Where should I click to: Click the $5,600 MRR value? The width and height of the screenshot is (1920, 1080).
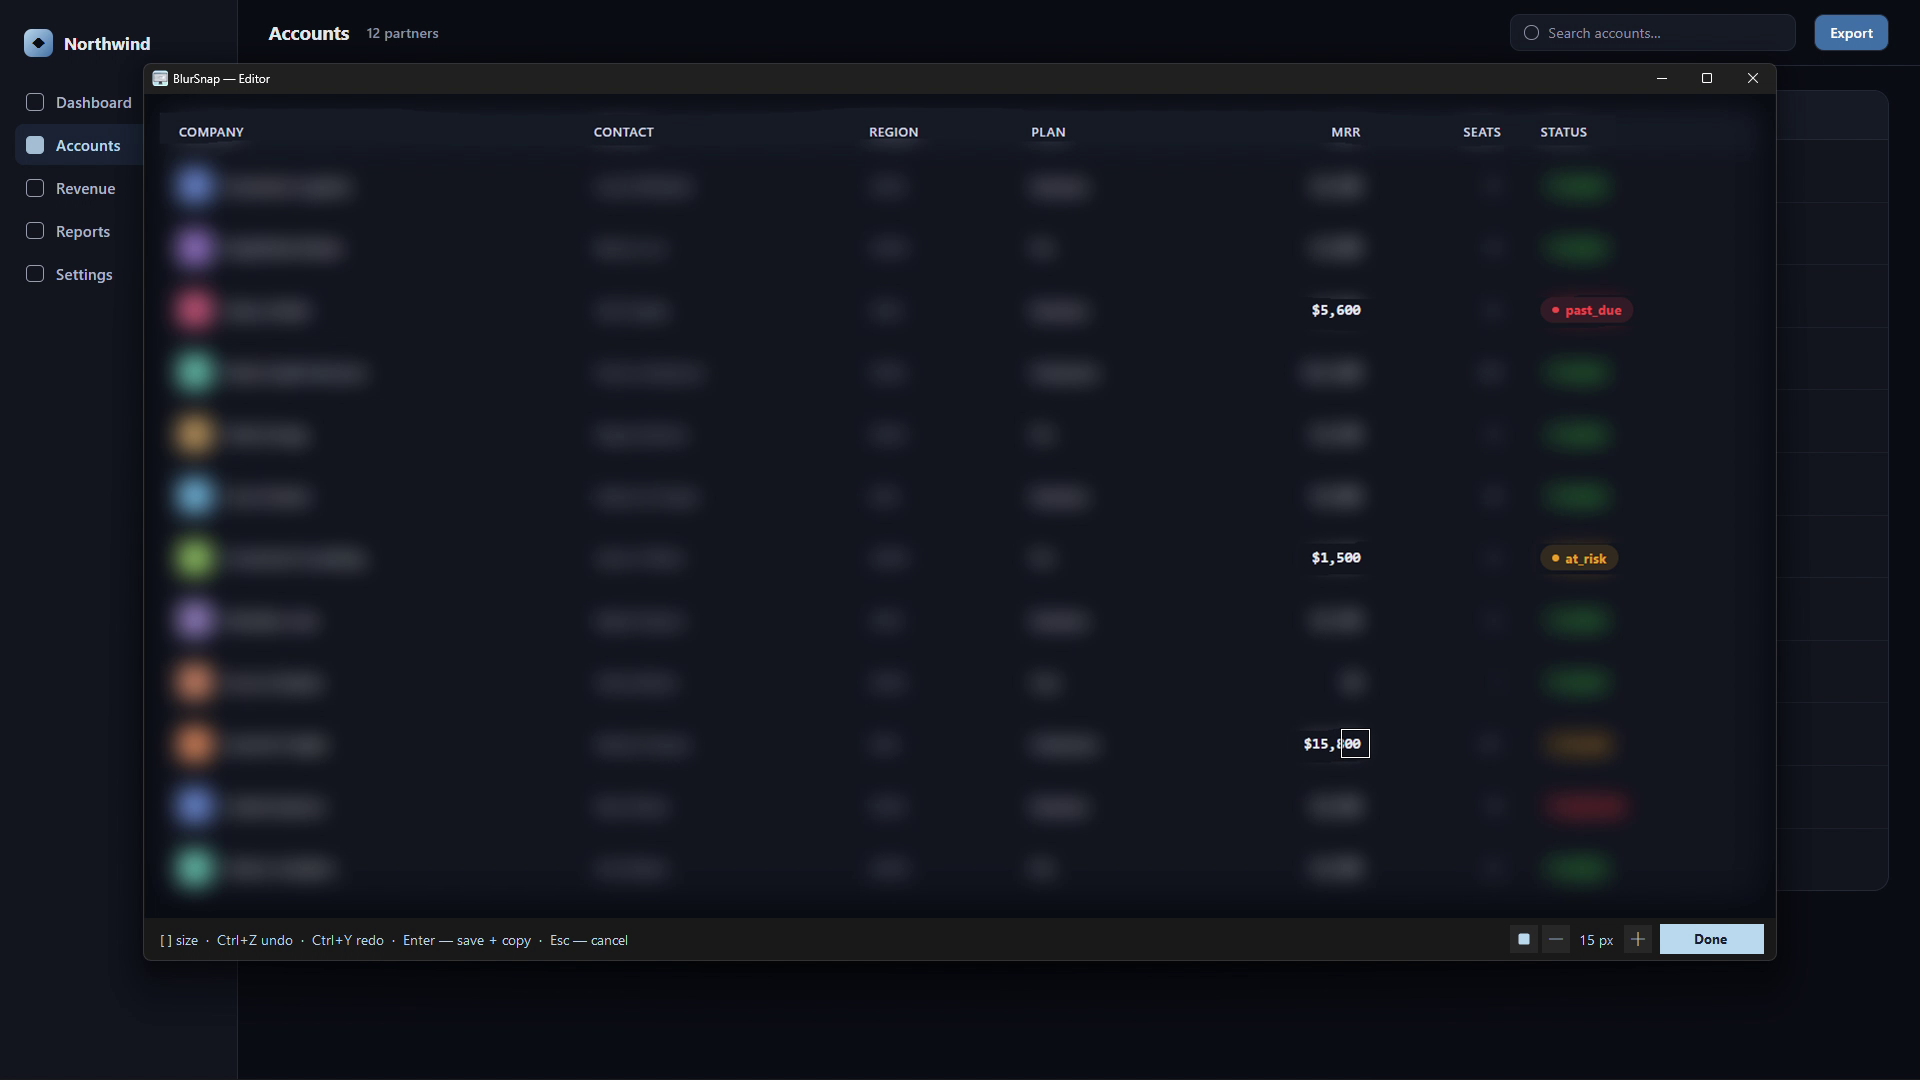tap(1336, 310)
